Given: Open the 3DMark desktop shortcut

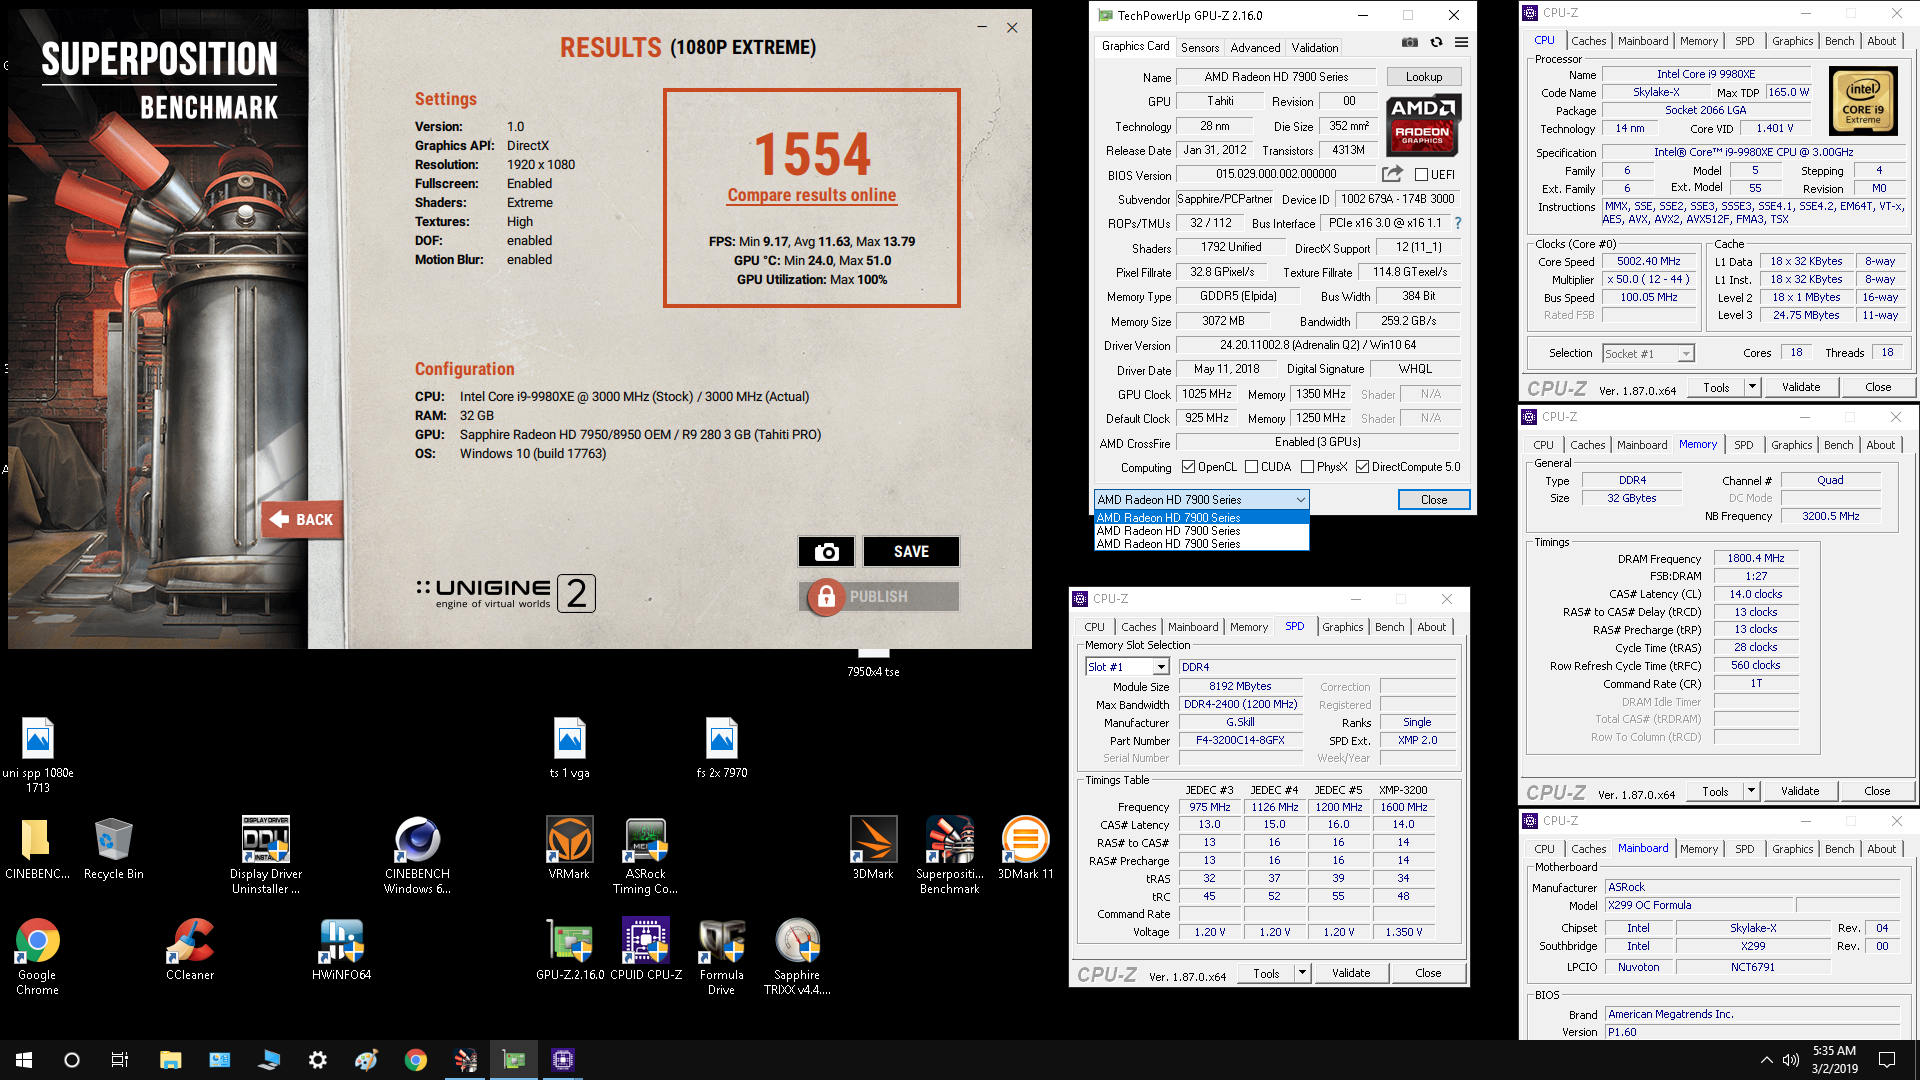Looking at the screenshot, I should pyautogui.click(x=873, y=848).
